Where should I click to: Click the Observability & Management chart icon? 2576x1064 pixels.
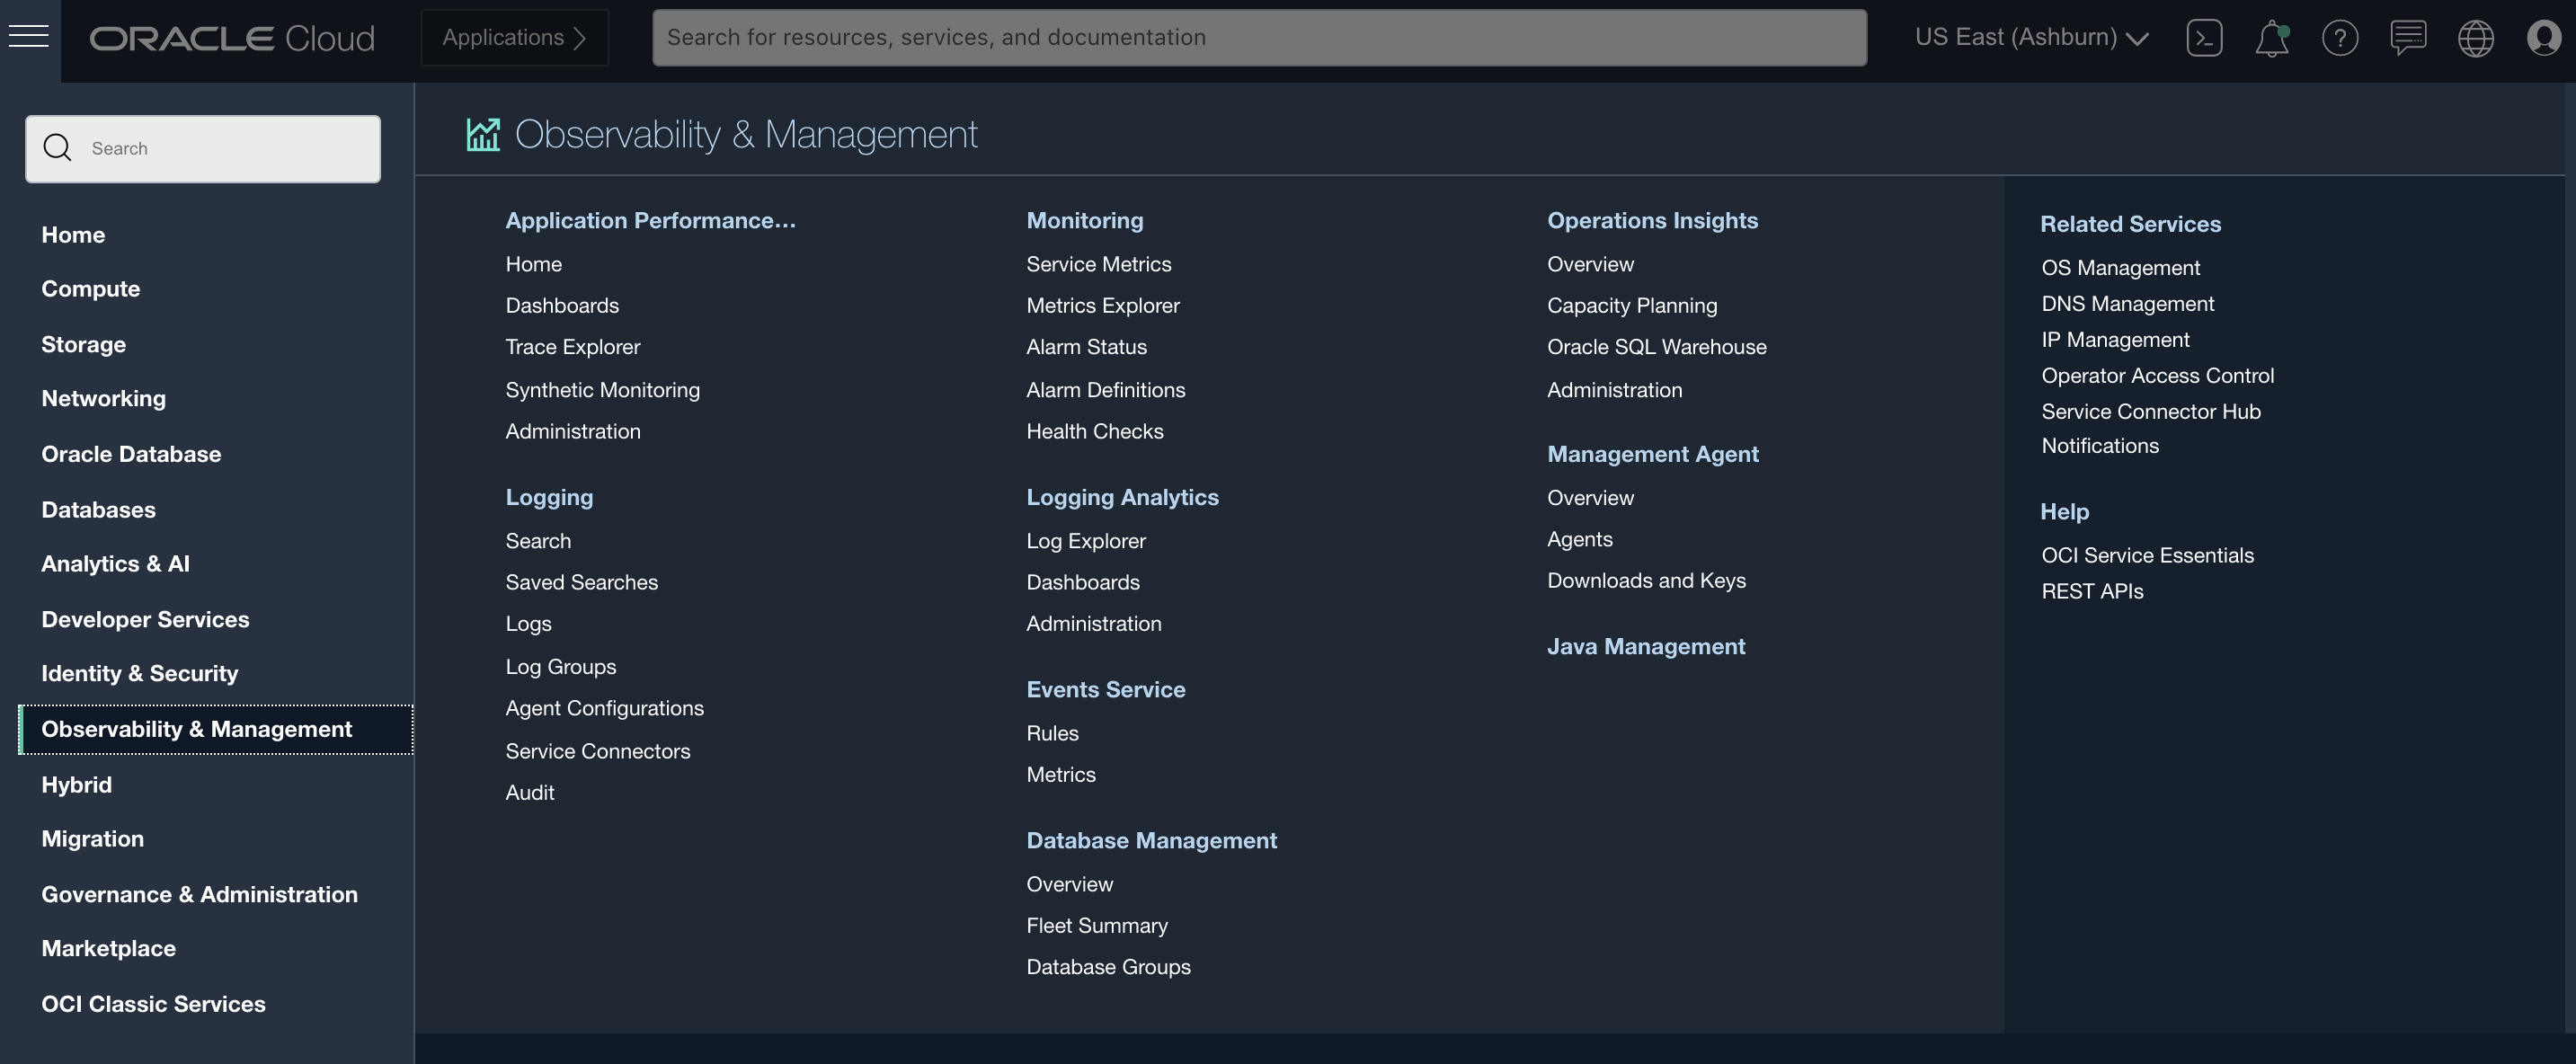[483, 133]
